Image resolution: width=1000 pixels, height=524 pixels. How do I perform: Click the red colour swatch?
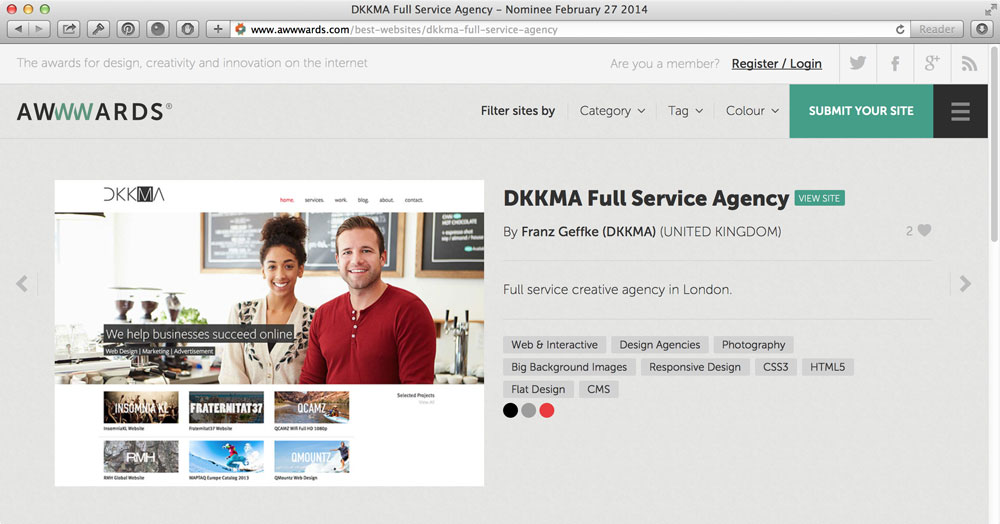(x=547, y=411)
